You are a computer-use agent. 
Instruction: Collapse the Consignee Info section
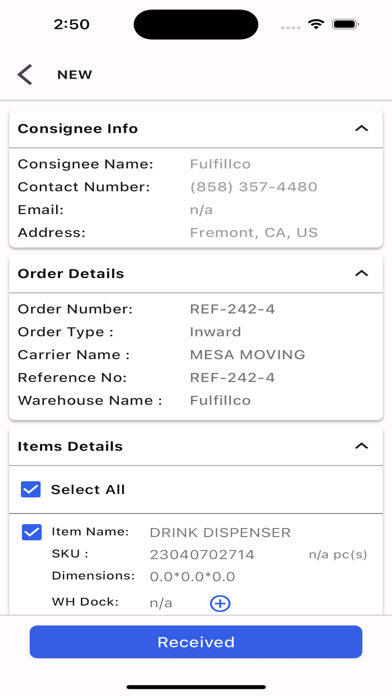click(x=362, y=129)
